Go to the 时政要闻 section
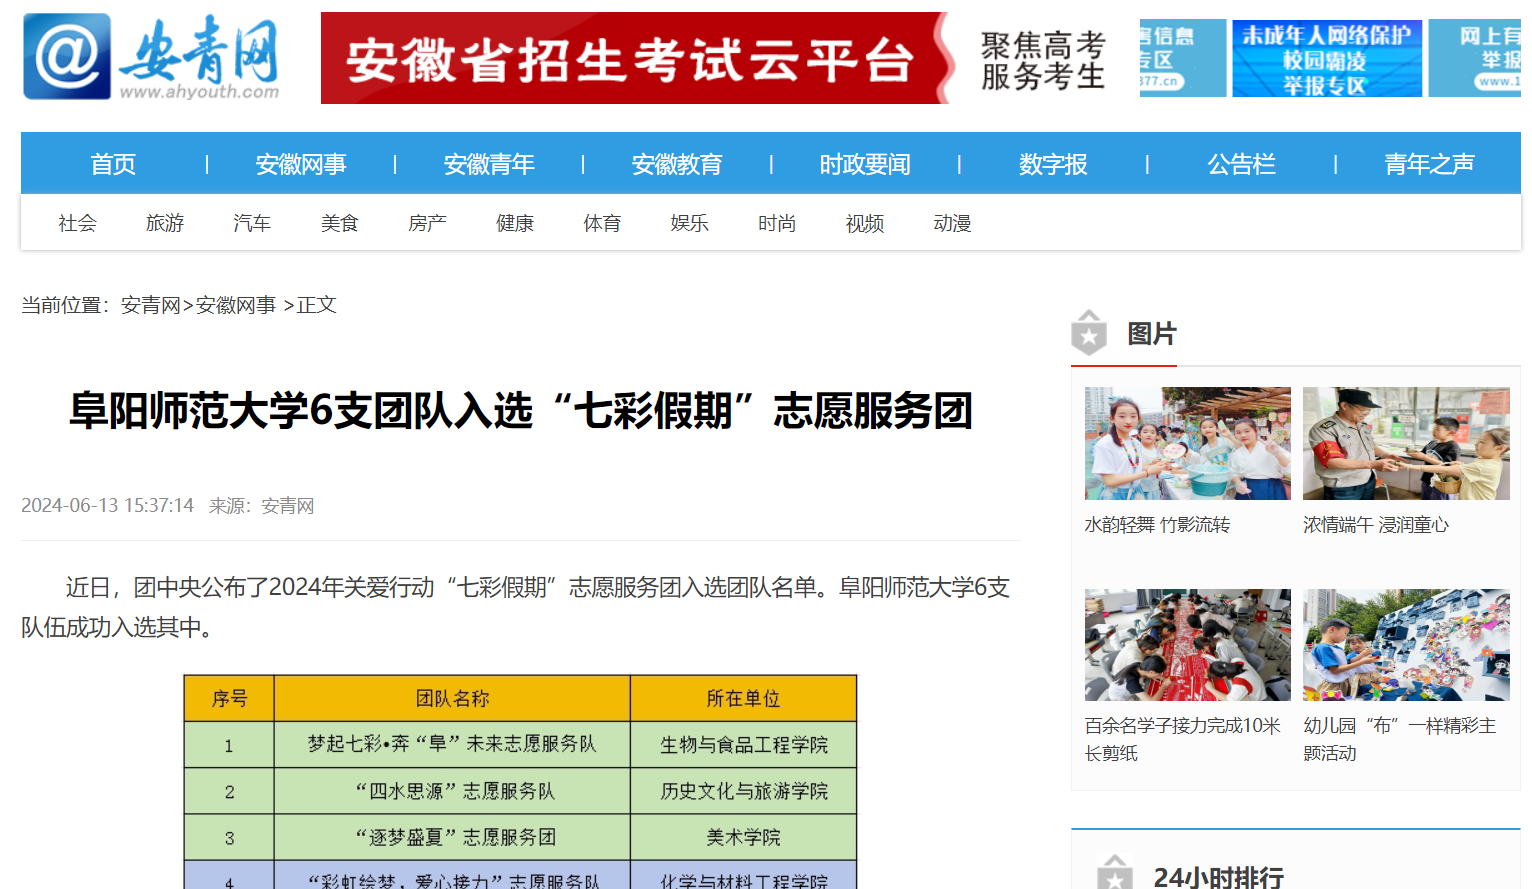1532x889 pixels. pyautogui.click(x=865, y=164)
